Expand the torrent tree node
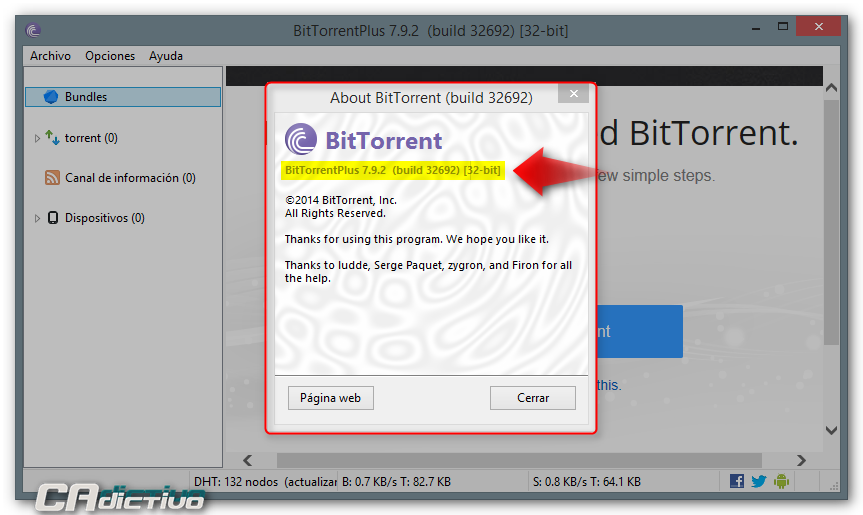Viewport: 863px width, 515px height. click(37, 138)
